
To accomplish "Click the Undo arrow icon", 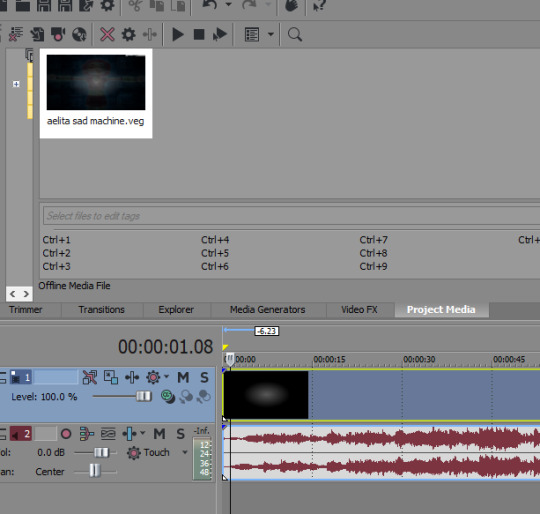I will 210,5.
